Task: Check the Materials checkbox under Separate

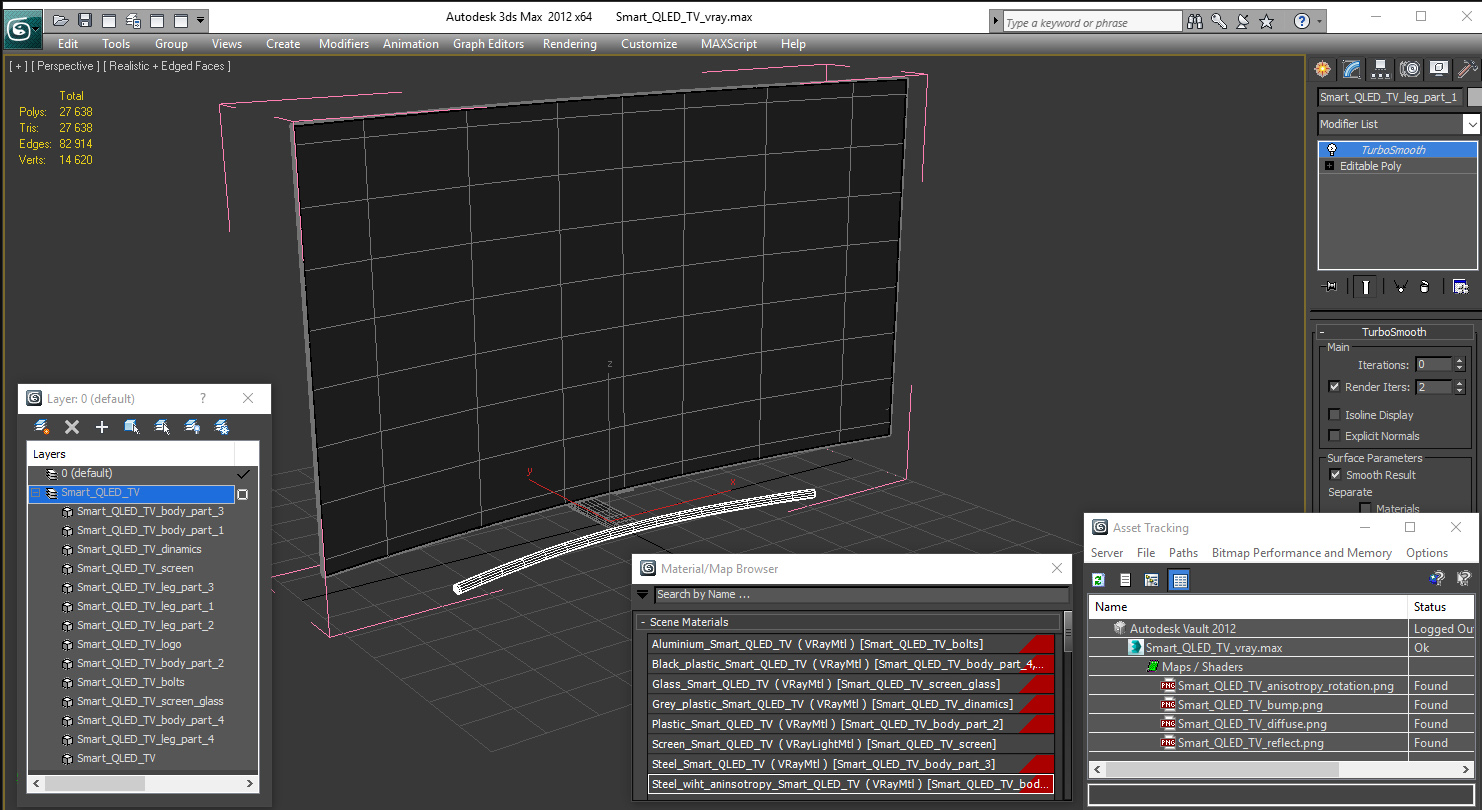Action: coord(1365,509)
